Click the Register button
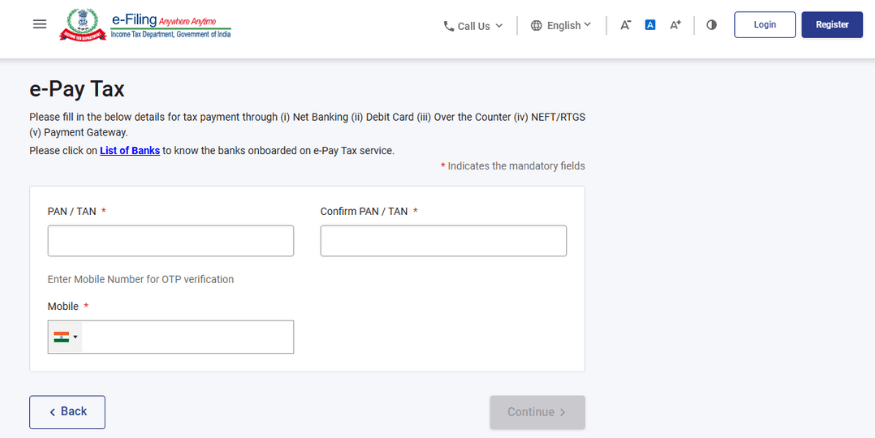875x438 pixels. click(x=832, y=25)
